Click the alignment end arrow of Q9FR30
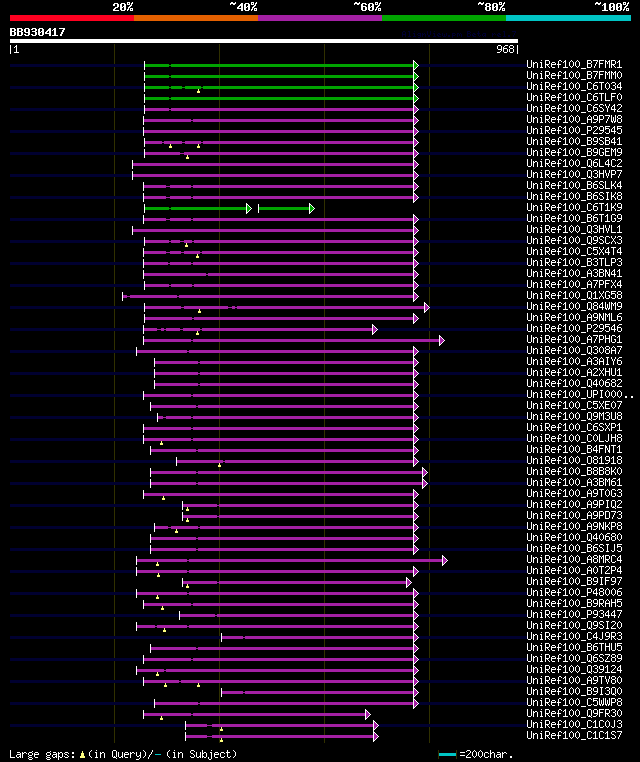 368,714
